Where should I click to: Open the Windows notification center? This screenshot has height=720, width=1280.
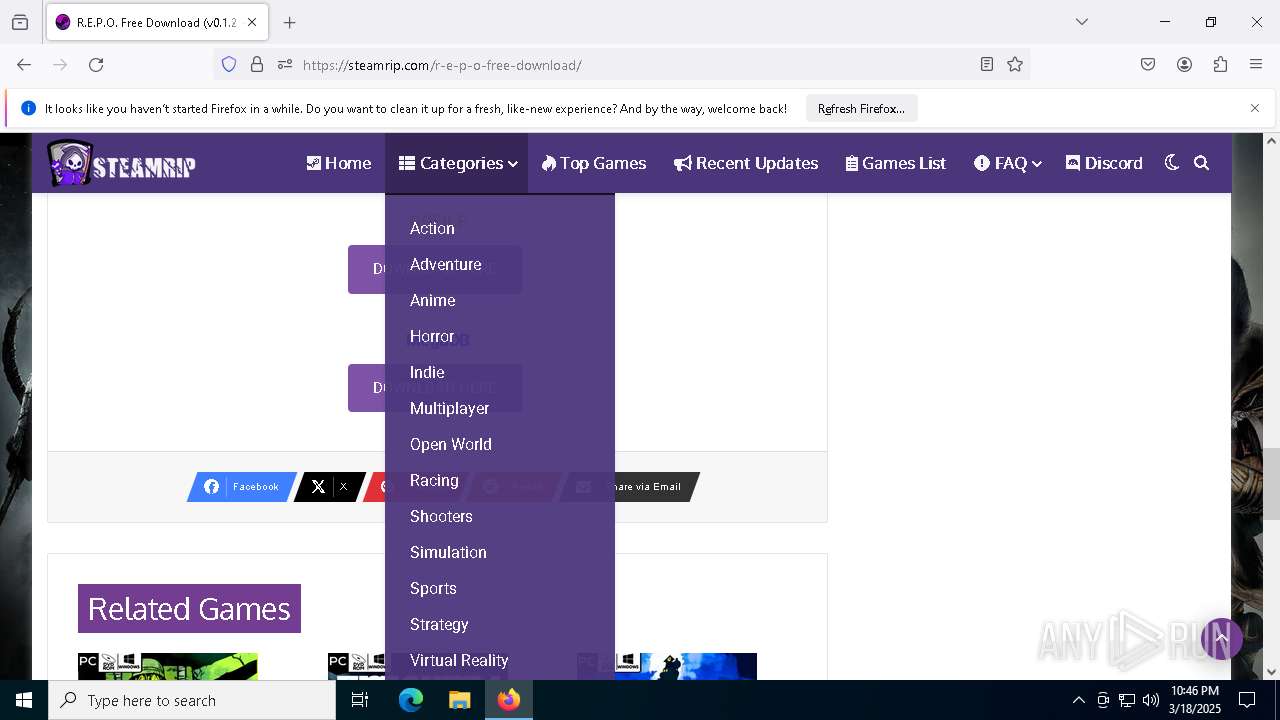point(1247,700)
